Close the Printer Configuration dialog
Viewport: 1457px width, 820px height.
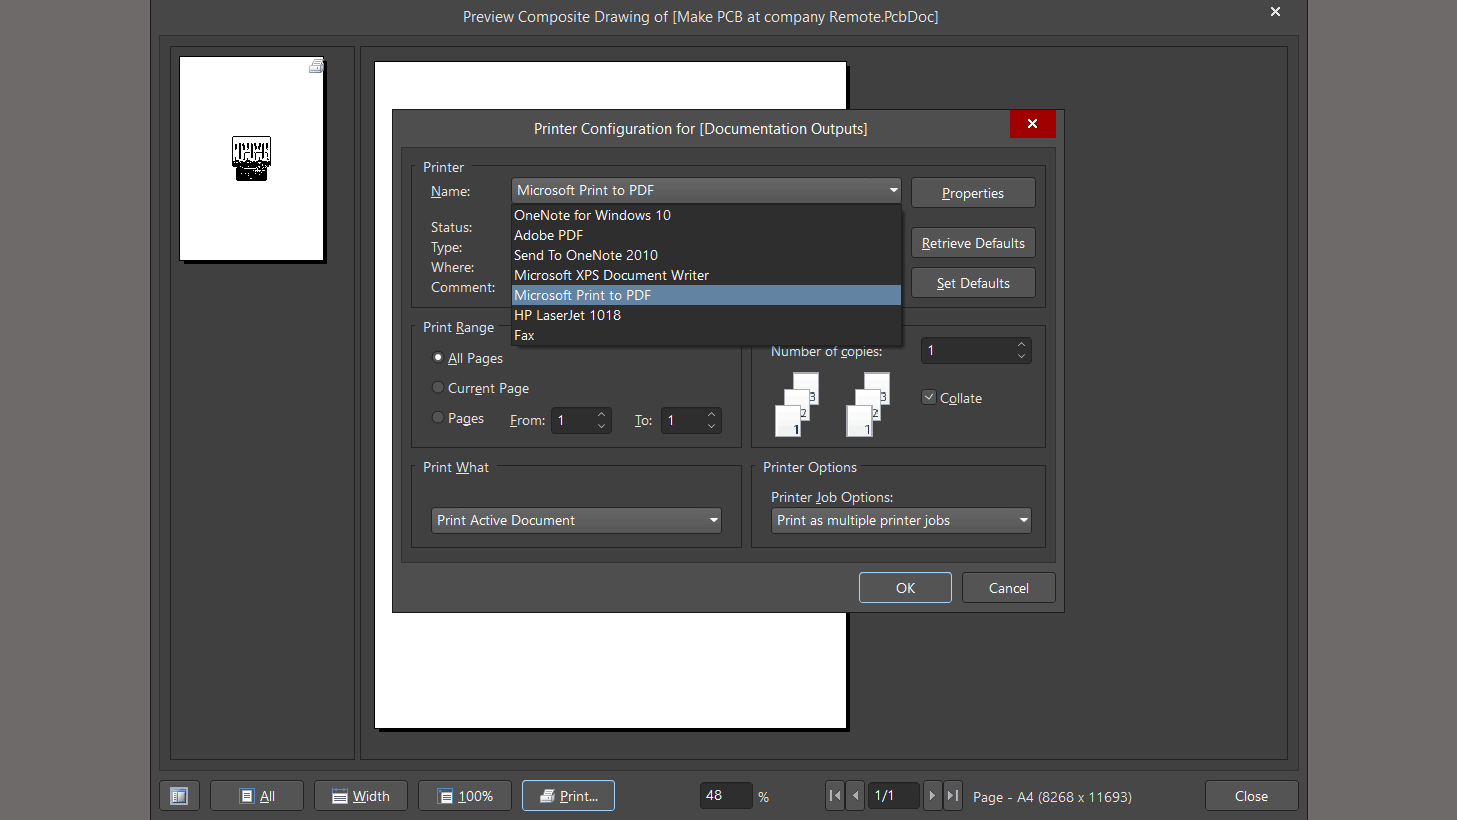[1032, 124]
